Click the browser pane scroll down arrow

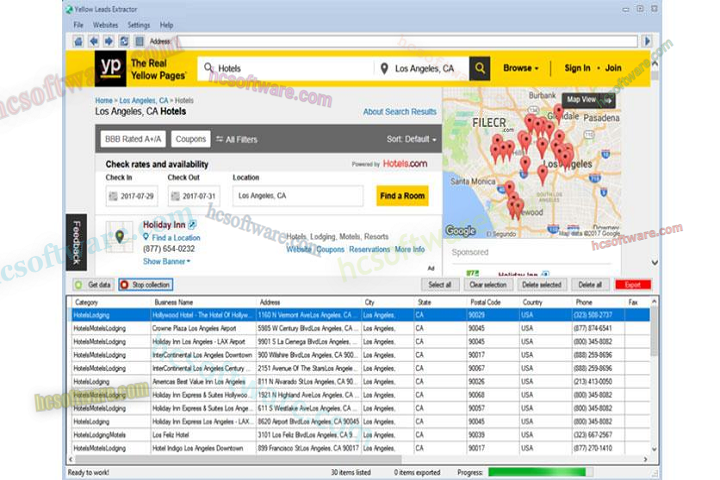(655, 262)
